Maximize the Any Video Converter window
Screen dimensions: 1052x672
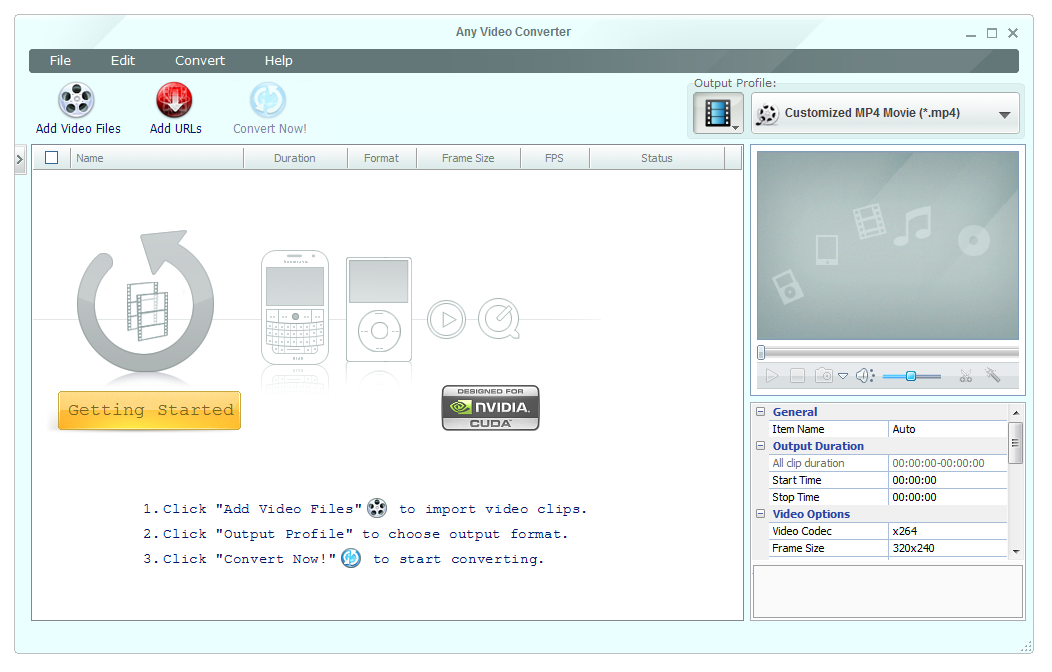[992, 33]
